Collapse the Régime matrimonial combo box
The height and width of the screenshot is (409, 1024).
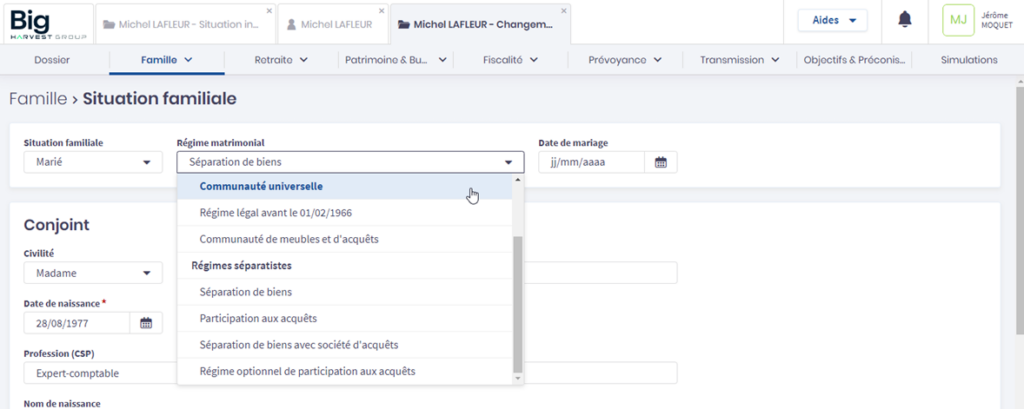[508, 162]
